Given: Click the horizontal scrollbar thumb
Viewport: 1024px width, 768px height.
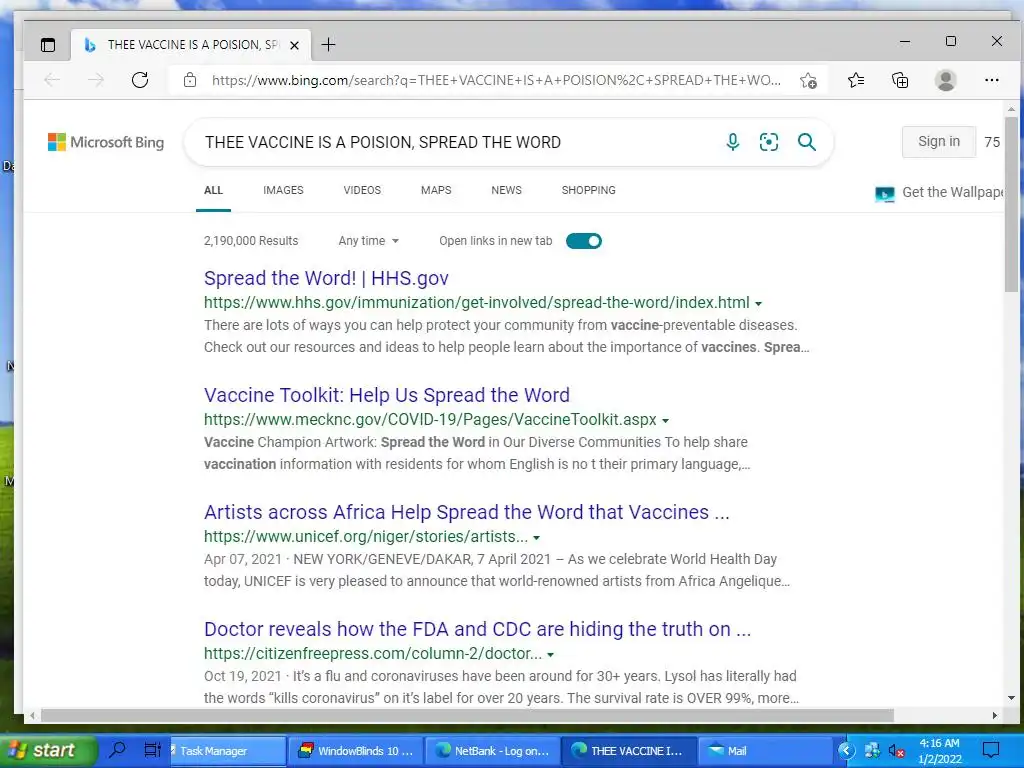Looking at the screenshot, I should pos(468,715).
